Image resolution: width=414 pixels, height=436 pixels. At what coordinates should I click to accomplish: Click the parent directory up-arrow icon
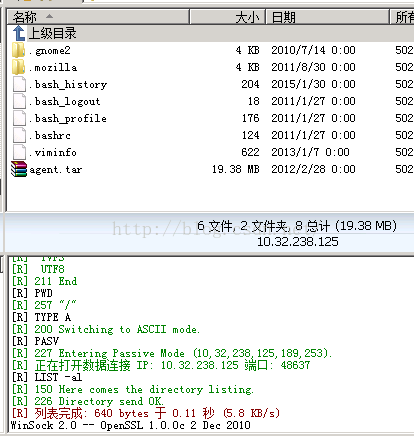pyautogui.click(x=19, y=33)
